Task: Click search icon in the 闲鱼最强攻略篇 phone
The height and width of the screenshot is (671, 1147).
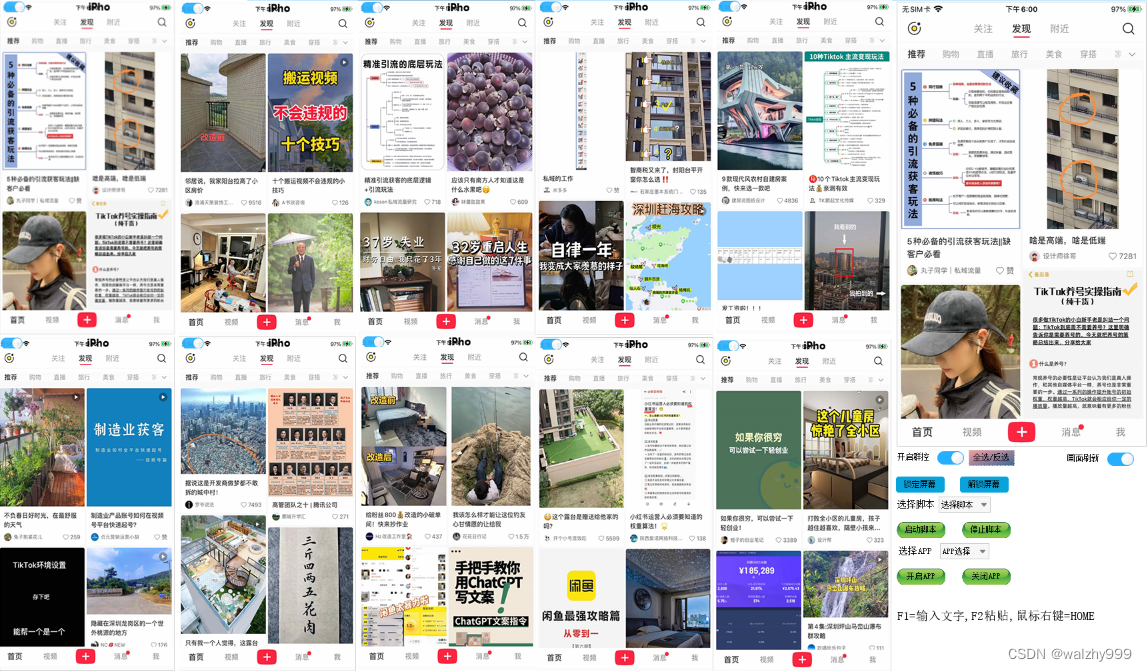Action: [700, 359]
